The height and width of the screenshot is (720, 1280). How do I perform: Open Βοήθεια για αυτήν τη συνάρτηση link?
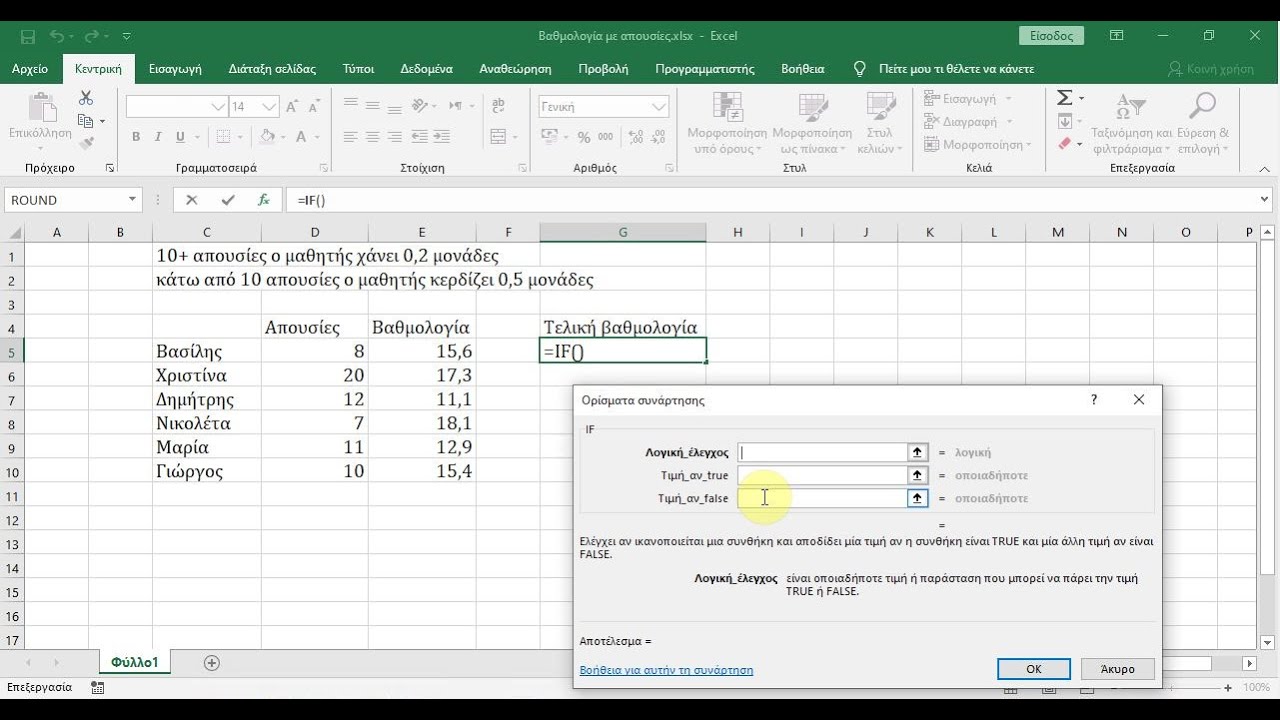click(666, 670)
